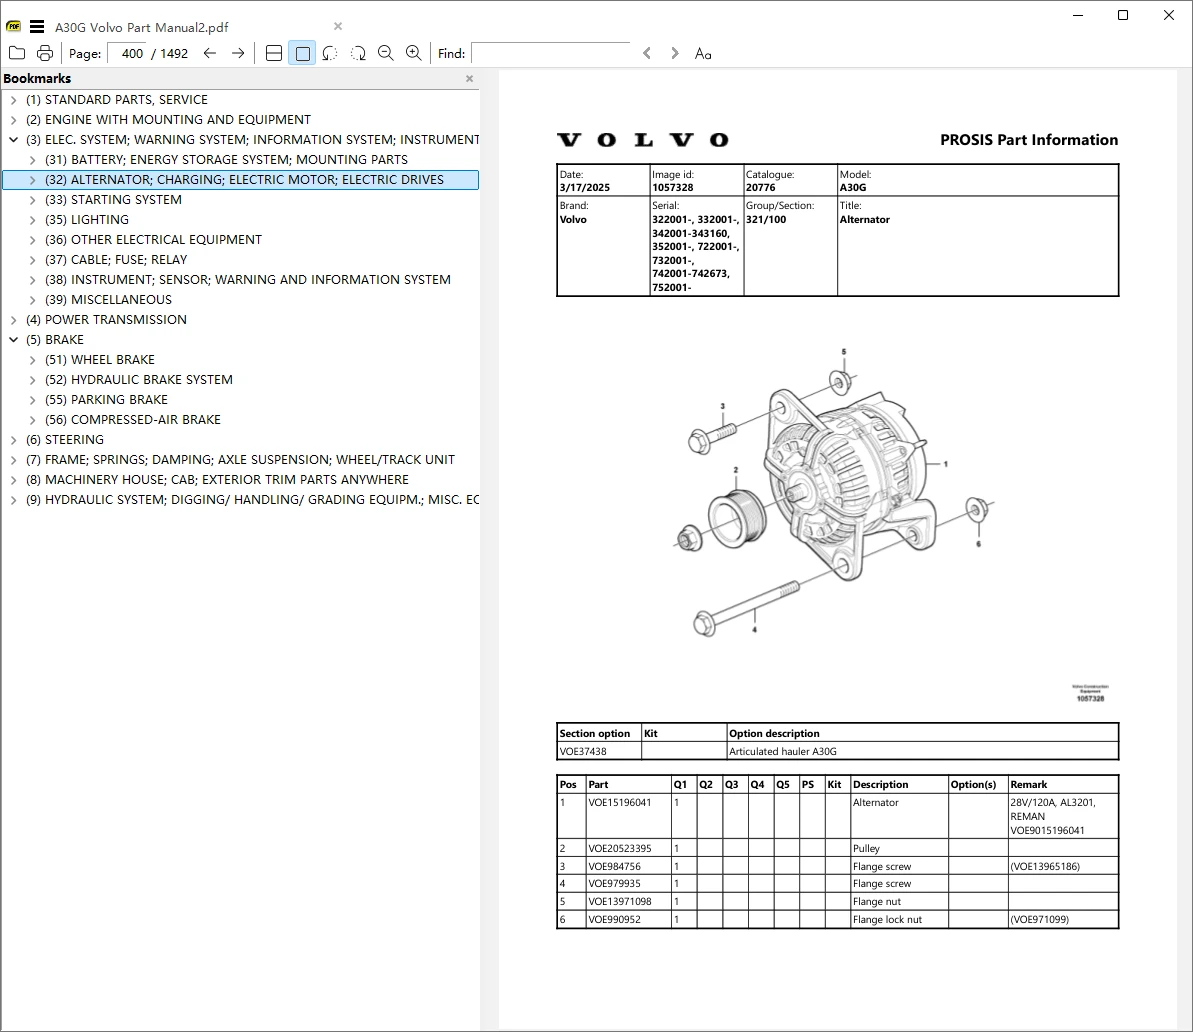1193x1032 pixels.
Task: Go to the previous page arrow
Action: [x=210, y=53]
